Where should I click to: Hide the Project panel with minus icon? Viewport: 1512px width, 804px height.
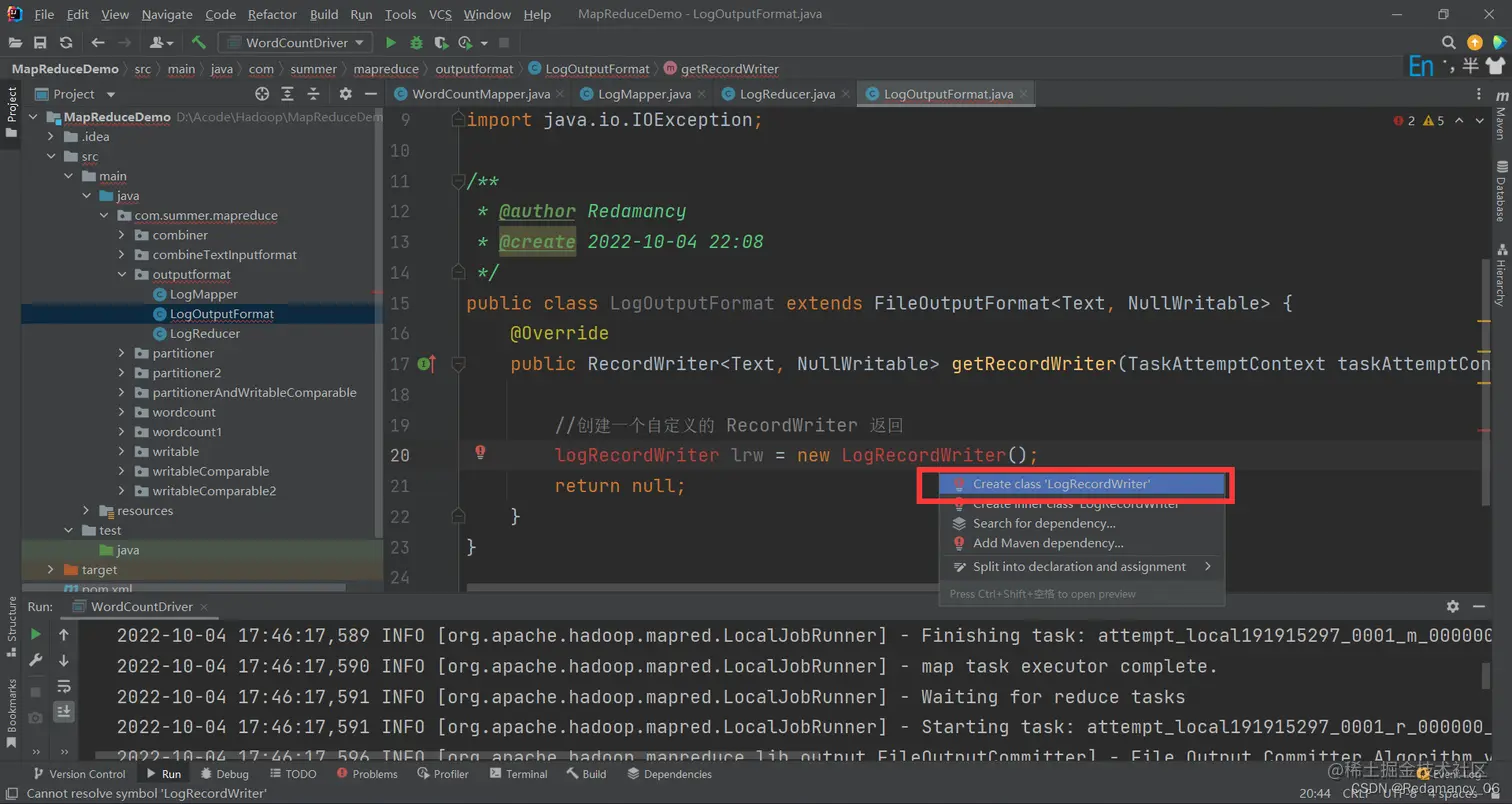click(x=371, y=94)
